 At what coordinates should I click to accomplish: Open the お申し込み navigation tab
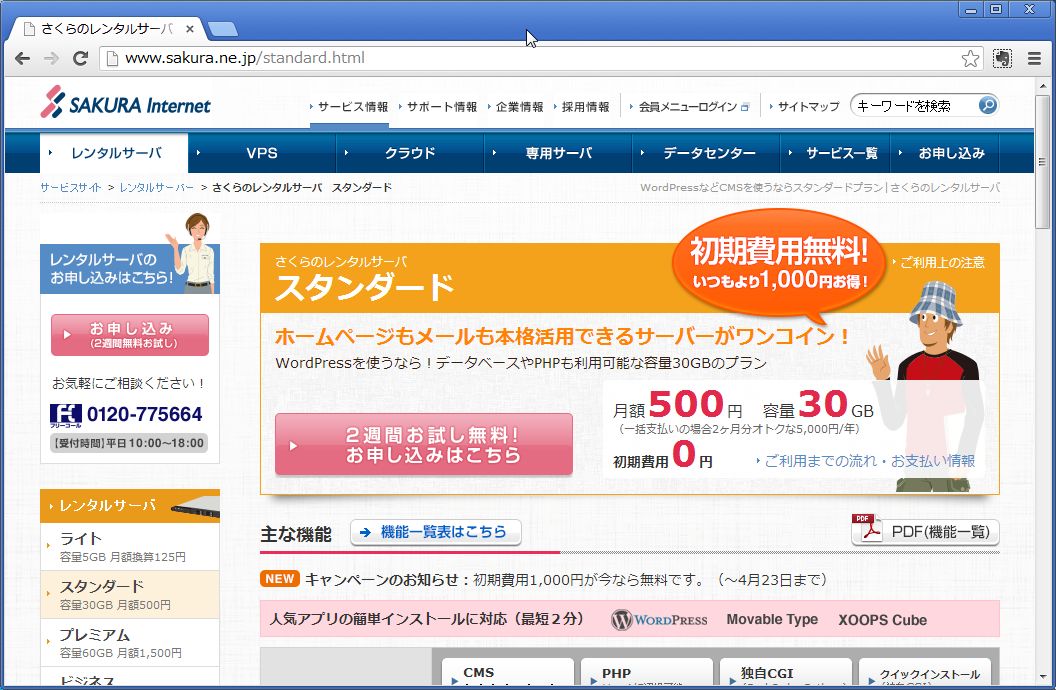(946, 153)
